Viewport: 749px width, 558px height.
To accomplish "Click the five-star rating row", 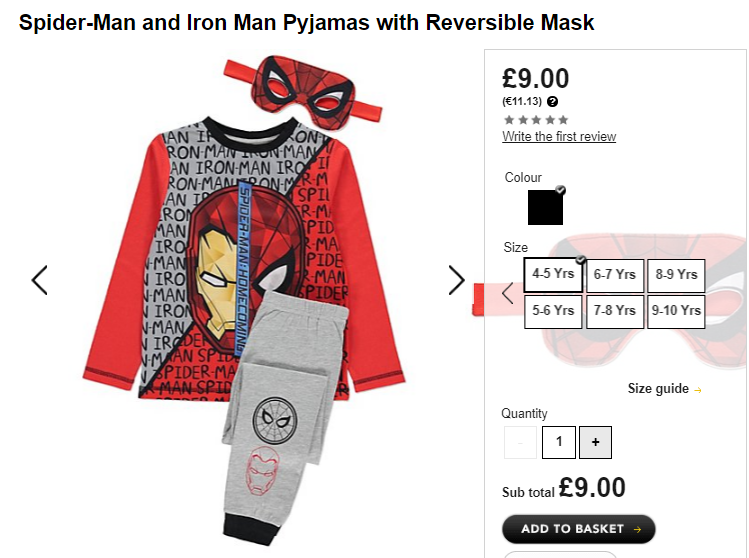I will (536, 119).
